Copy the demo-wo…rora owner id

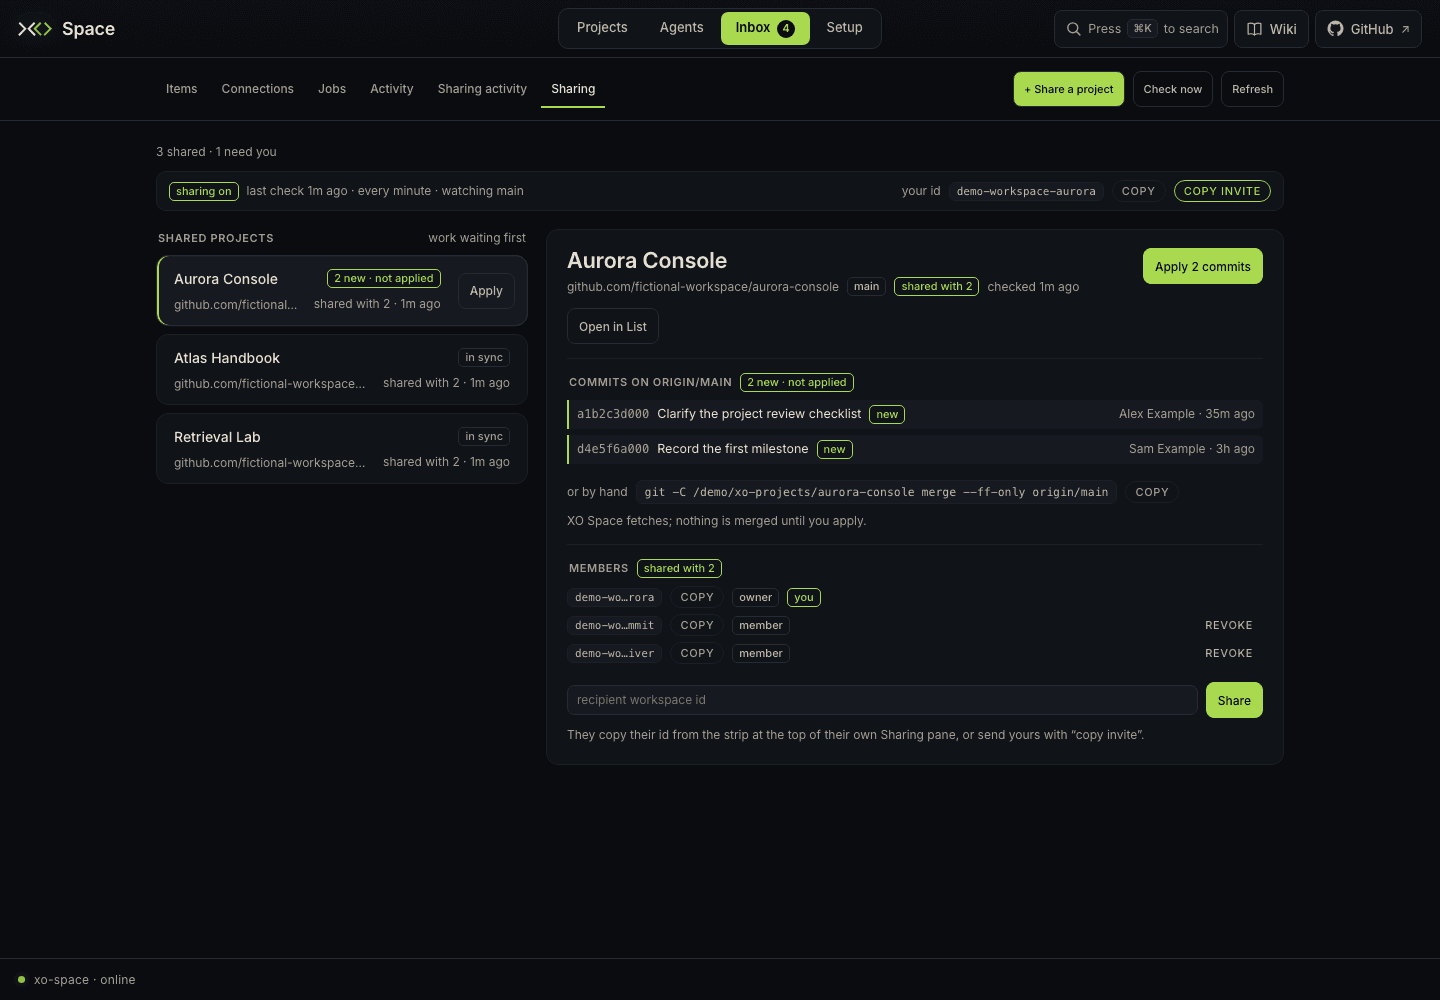[x=697, y=597]
